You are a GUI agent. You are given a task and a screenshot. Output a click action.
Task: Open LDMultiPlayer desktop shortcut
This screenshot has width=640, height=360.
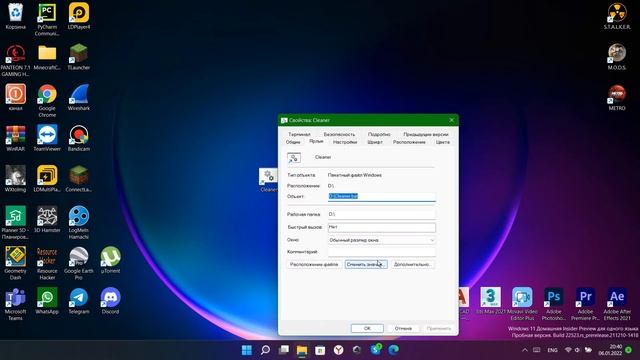pyautogui.click(x=47, y=179)
